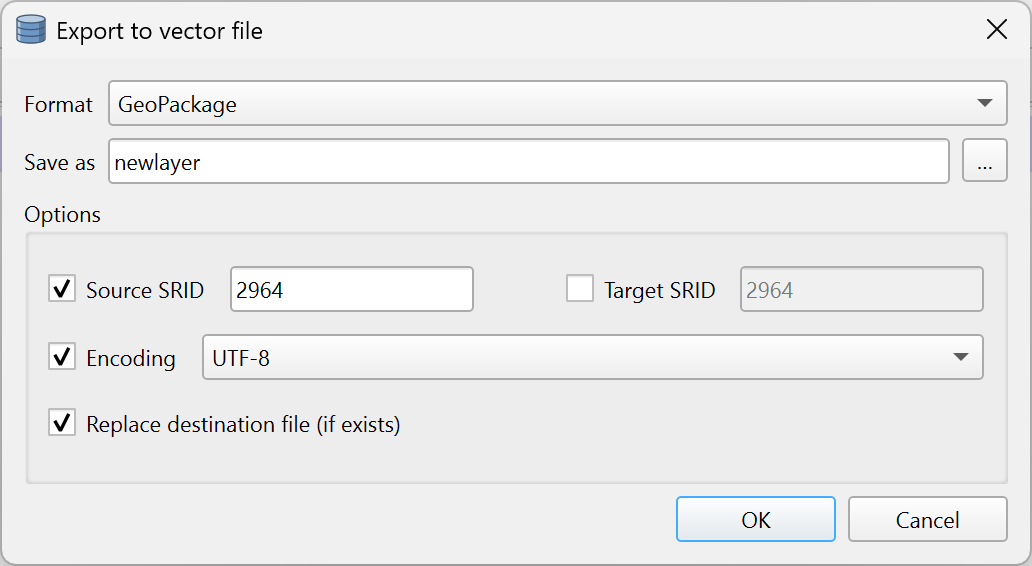The width and height of the screenshot is (1032, 566).
Task: Click the Save as text field
Action: pyautogui.click(x=528, y=162)
